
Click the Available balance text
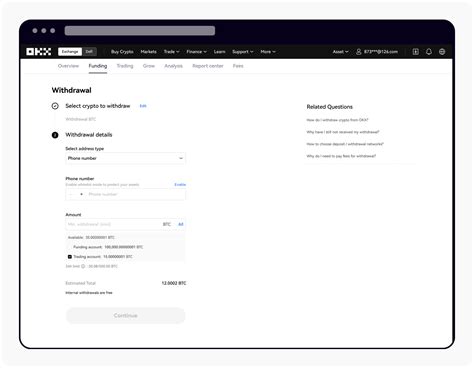click(x=91, y=237)
